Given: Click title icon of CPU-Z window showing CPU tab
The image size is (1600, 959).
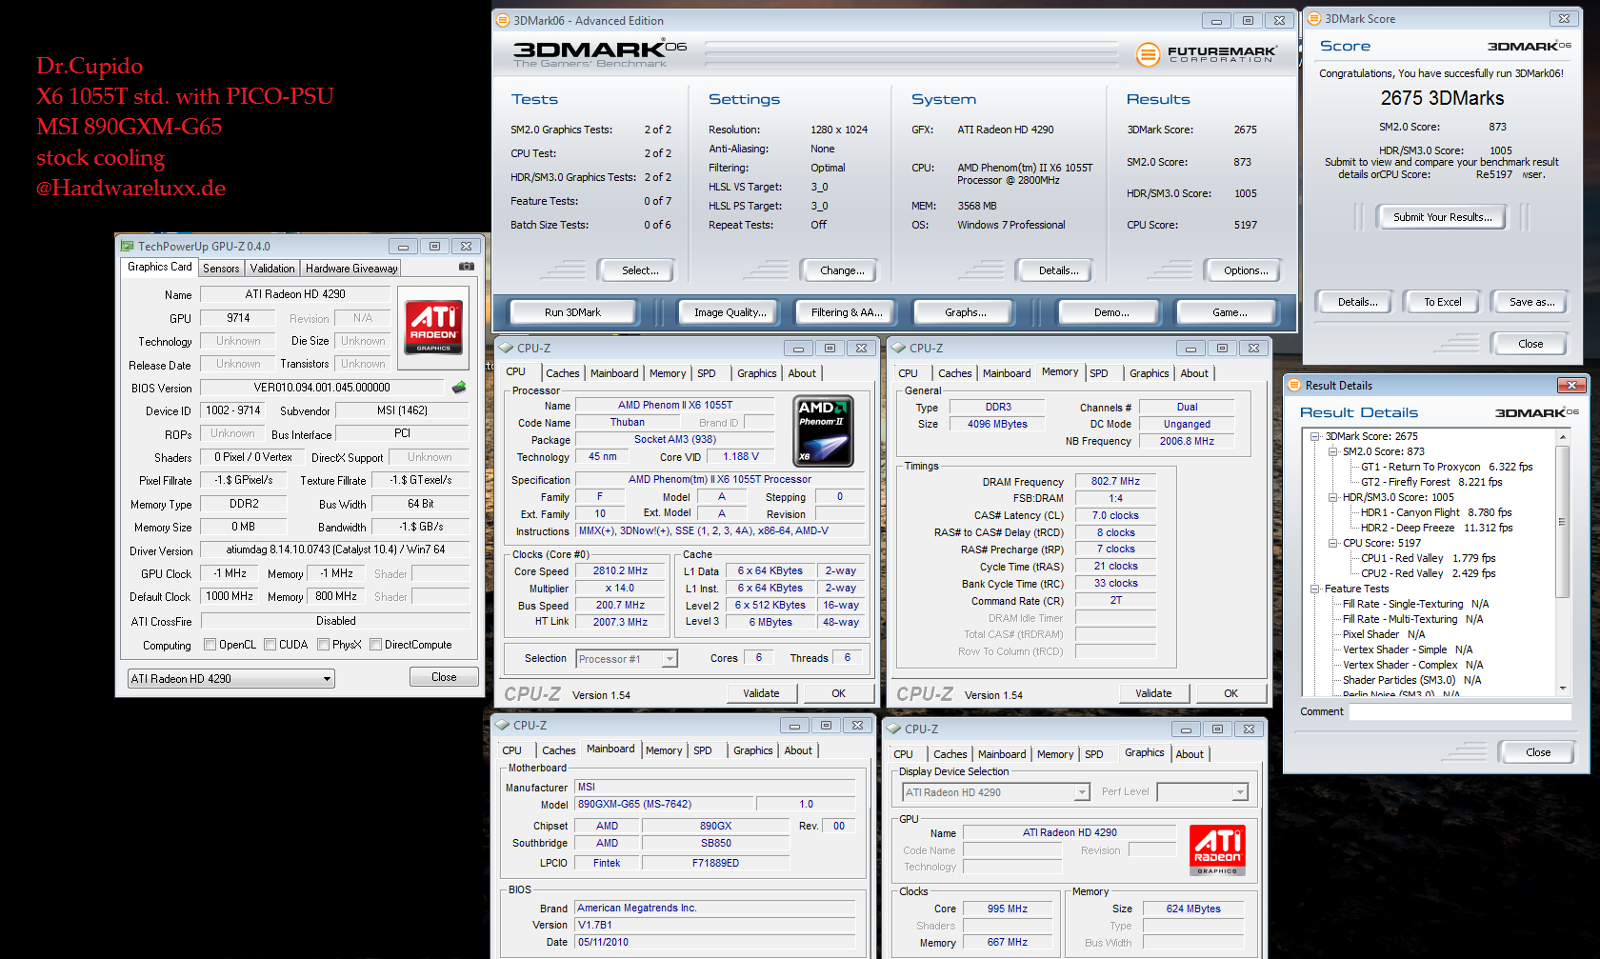Looking at the screenshot, I should tap(505, 348).
